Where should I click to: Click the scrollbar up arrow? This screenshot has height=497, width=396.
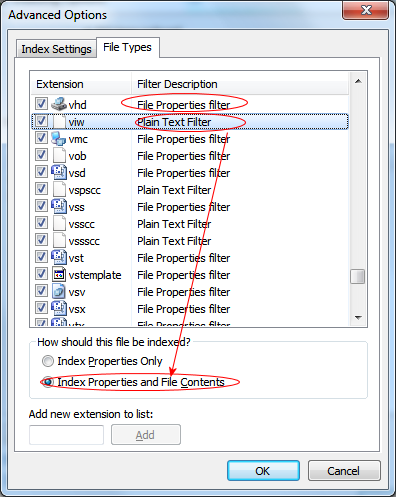coord(358,81)
